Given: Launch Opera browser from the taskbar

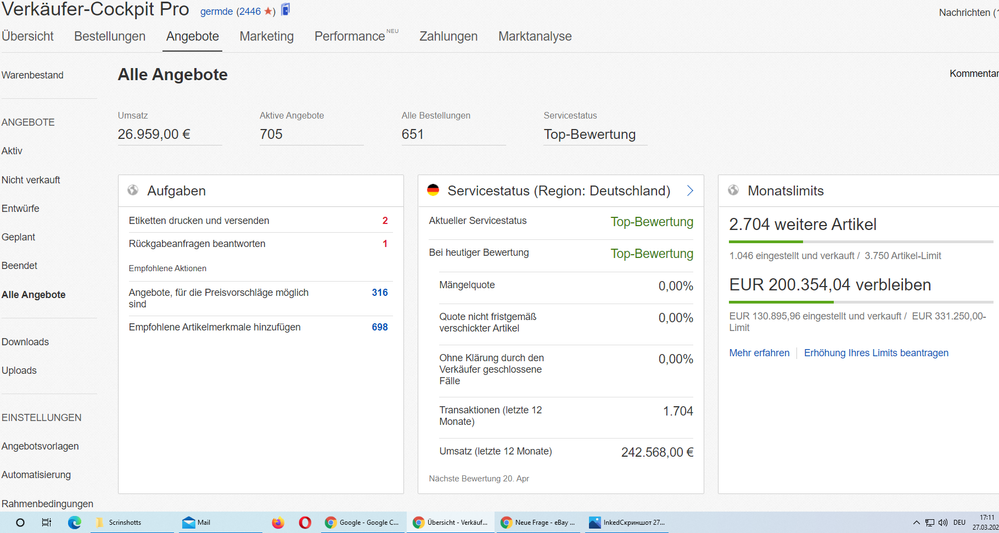Looking at the screenshot, I should click(304, 522).
